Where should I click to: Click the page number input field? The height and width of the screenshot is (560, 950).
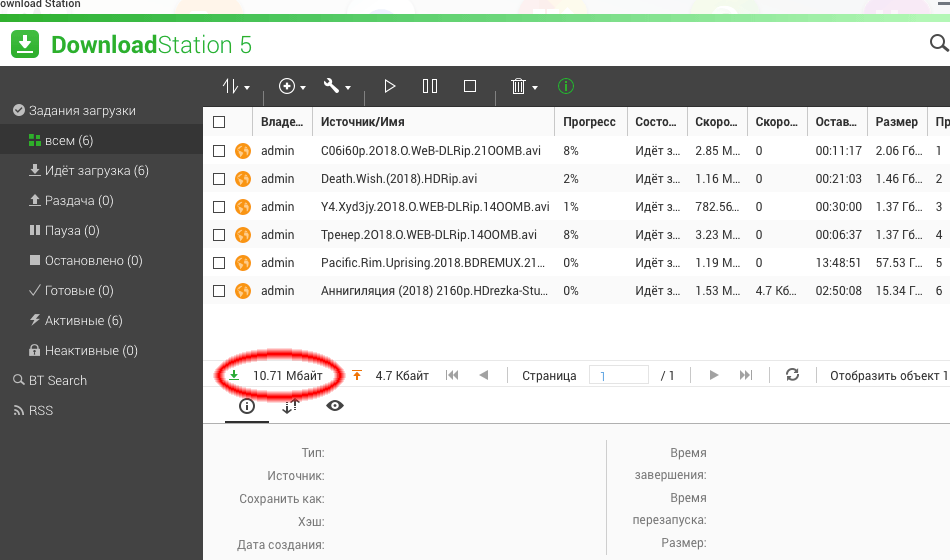(x=619, y=376)
